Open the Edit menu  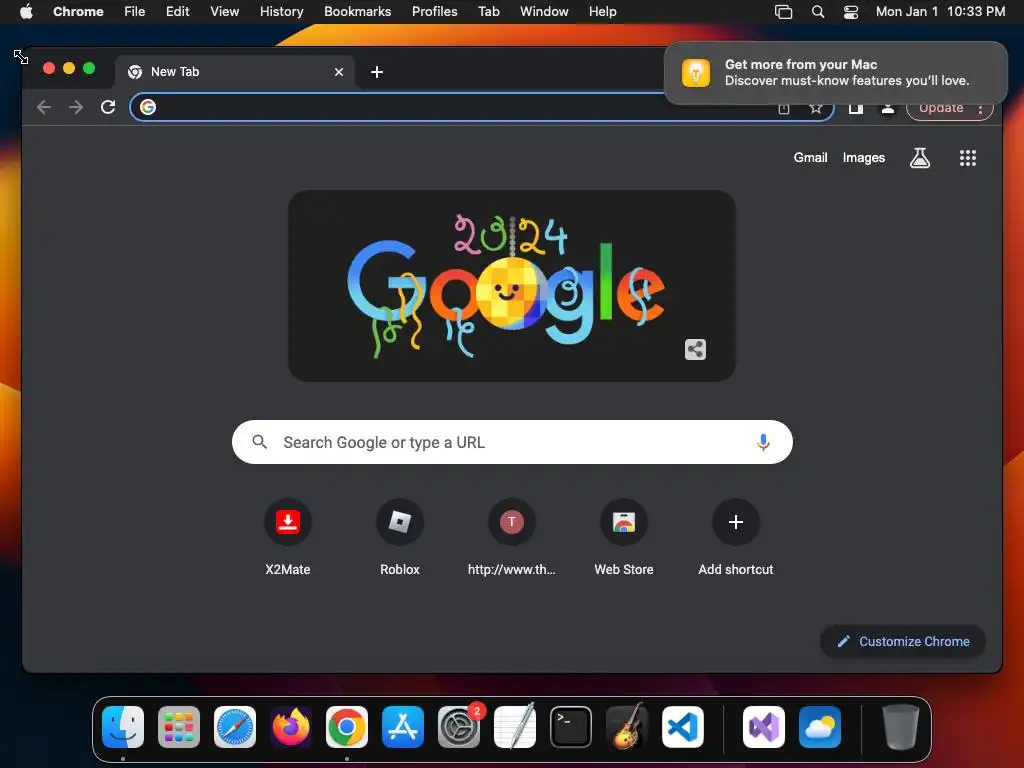(177, 11)
